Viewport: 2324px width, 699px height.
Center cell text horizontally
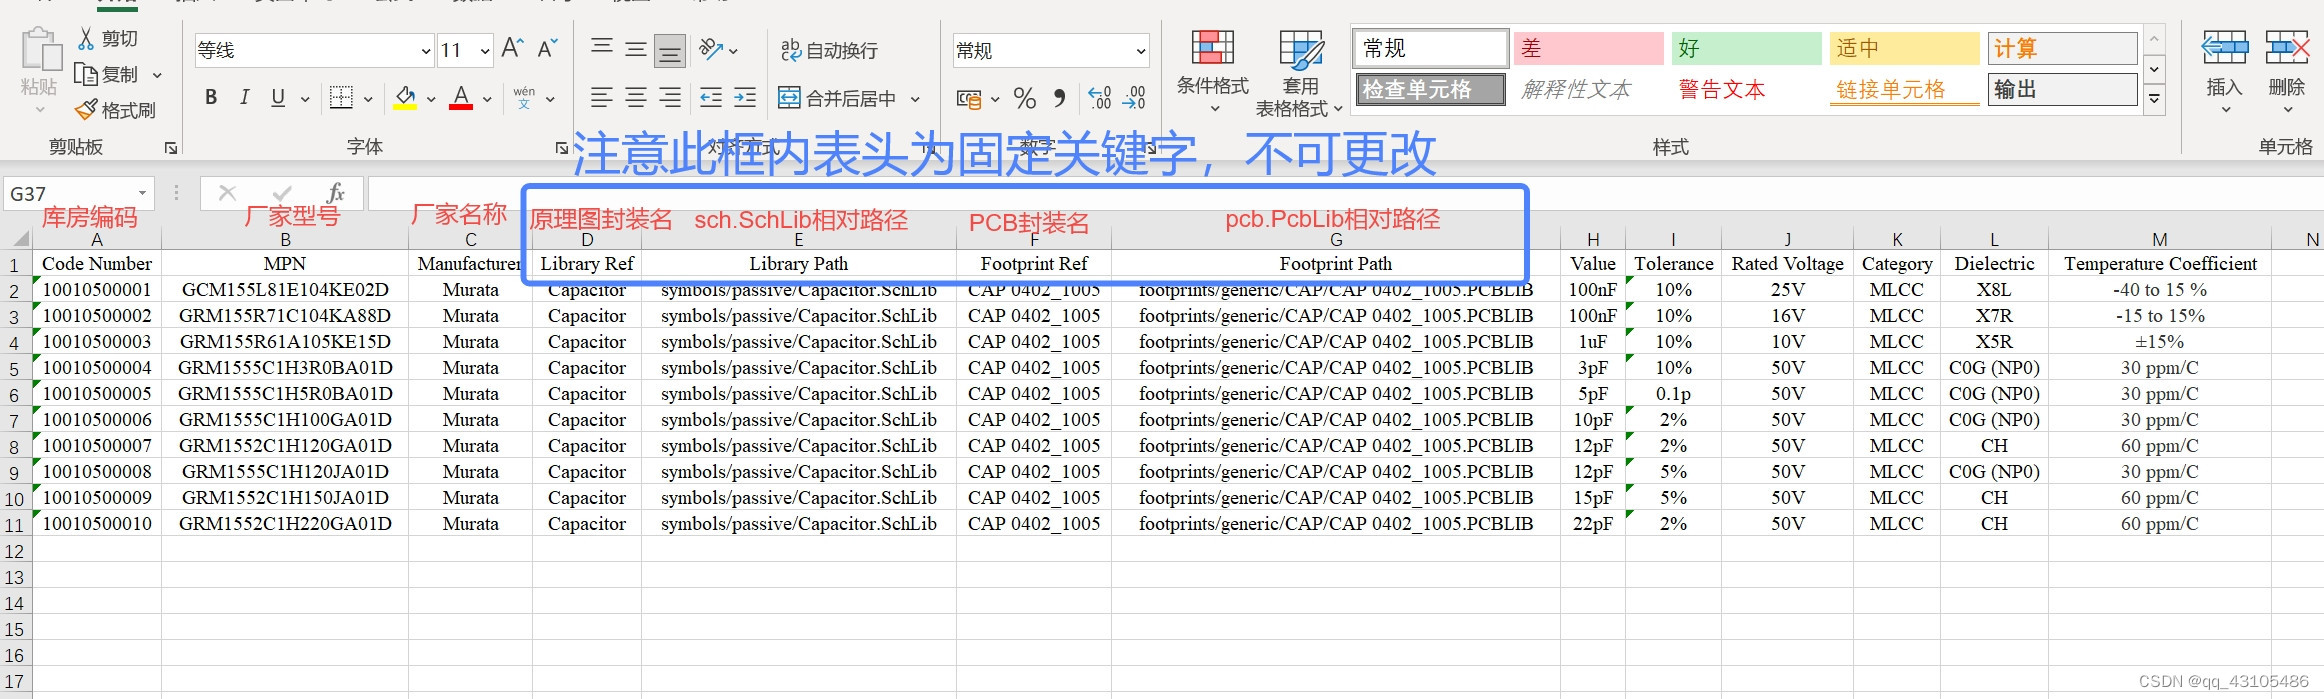tap(636, 97)
